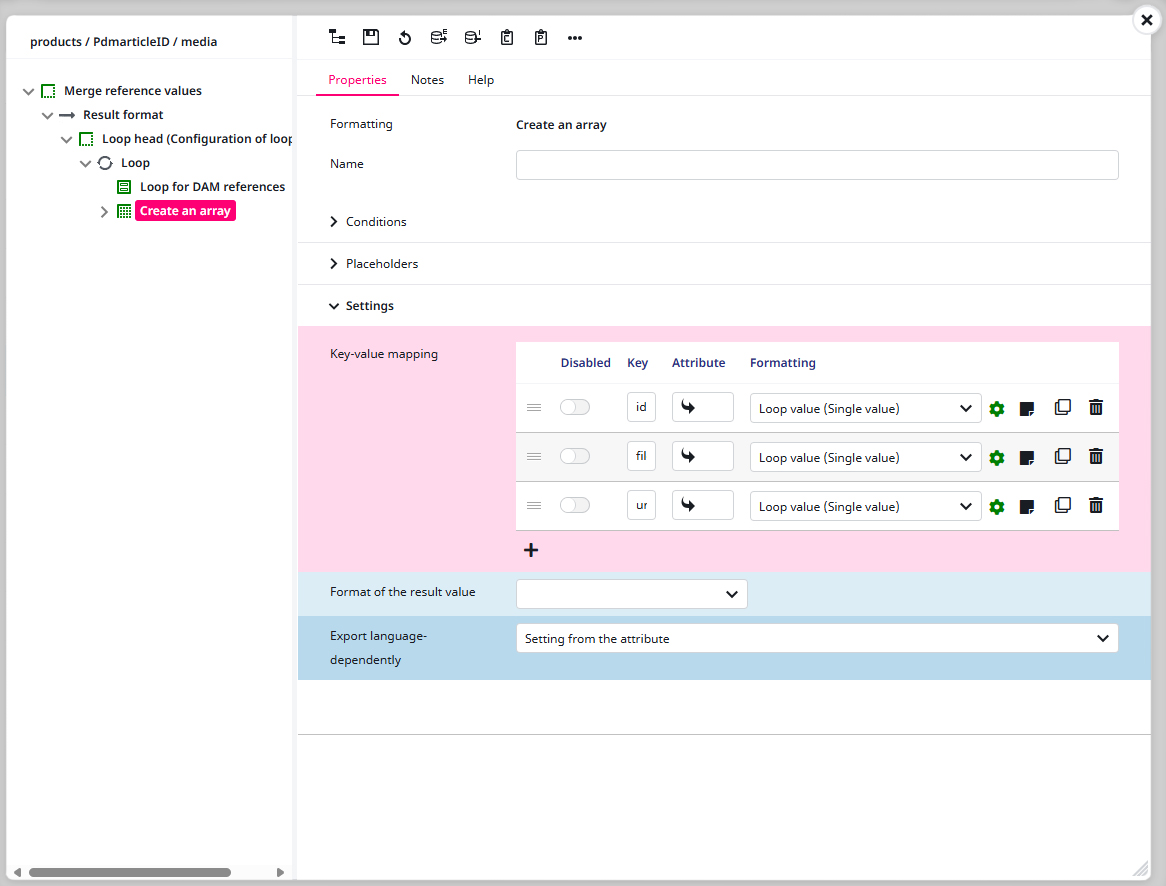The height and width of the screenshot is (886, 1166).
Task: Select Loop head configuration tree item
Action: 197,138
